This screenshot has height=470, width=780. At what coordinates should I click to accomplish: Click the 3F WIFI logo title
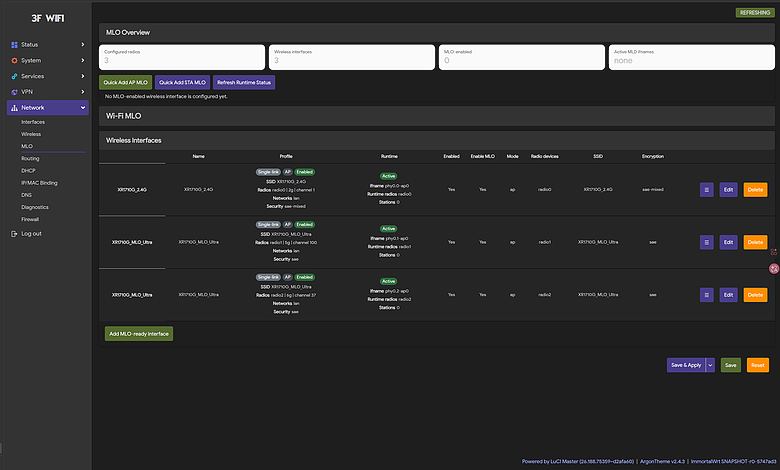[x=48, y=18]
